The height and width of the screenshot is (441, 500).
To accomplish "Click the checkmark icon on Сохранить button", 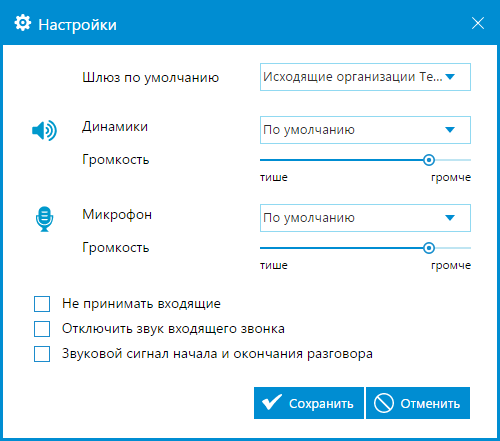I will (272, 402).
